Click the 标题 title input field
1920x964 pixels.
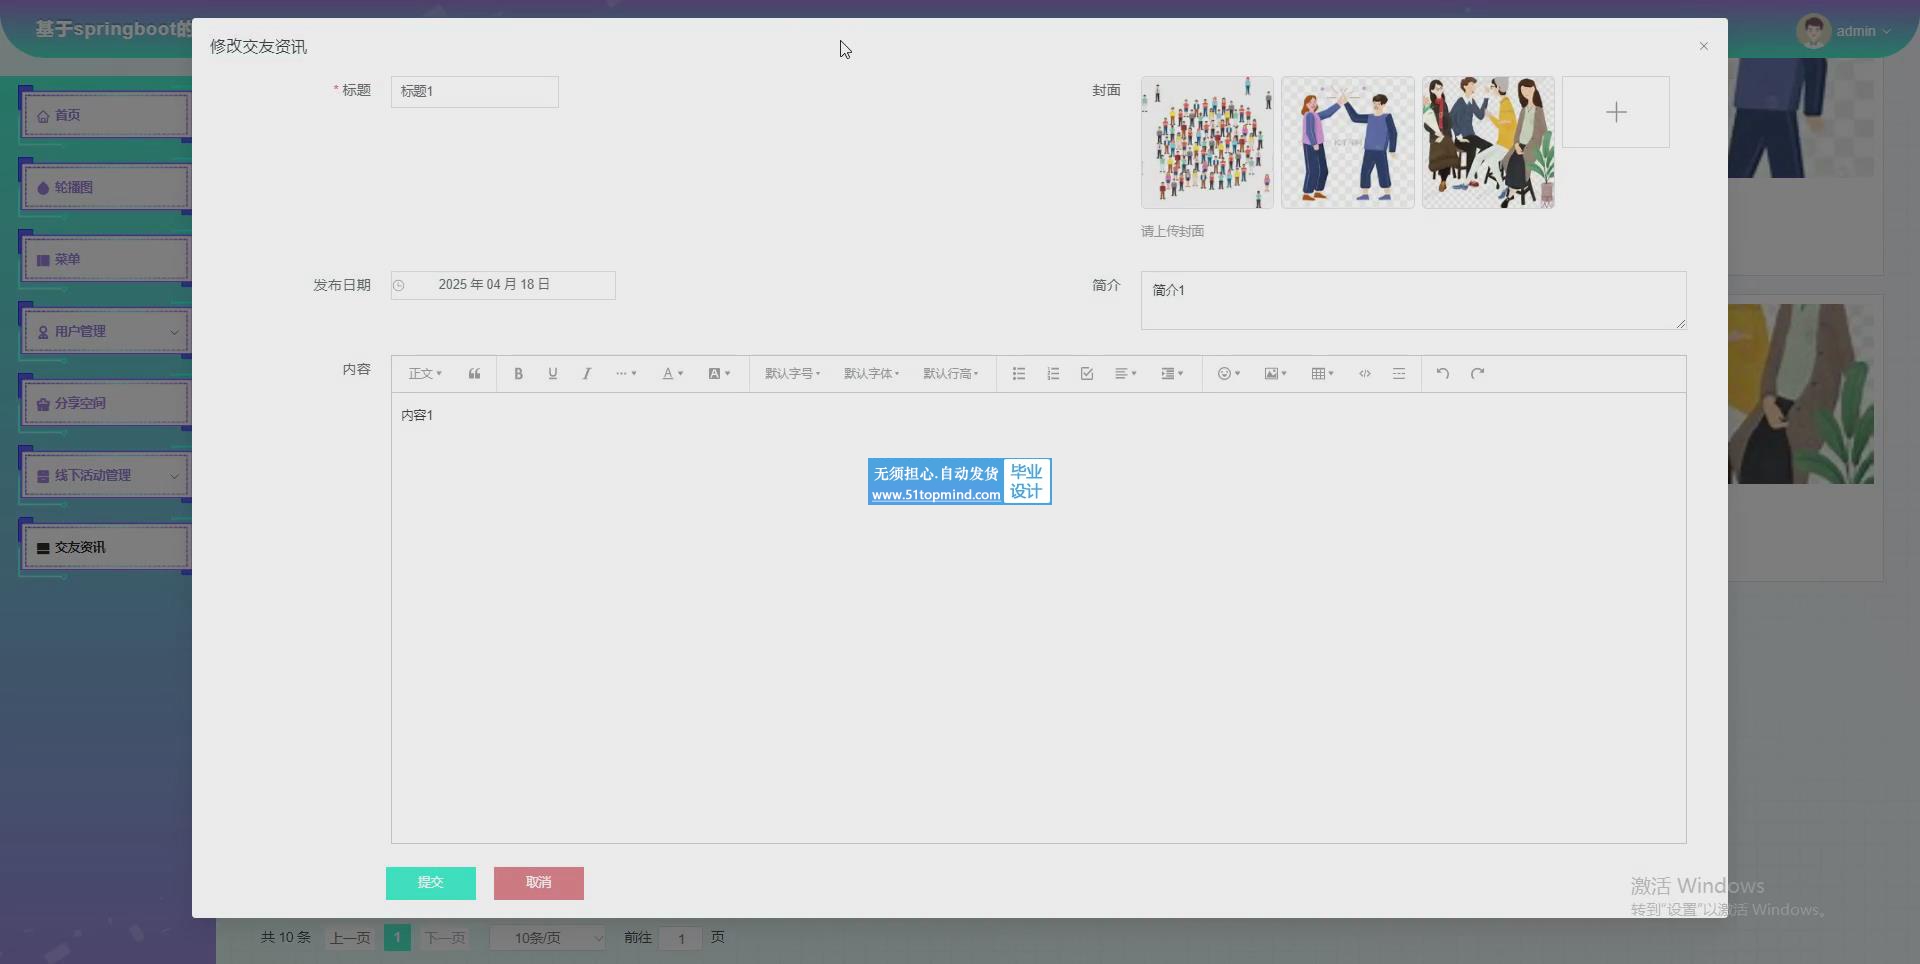tap(474, 92)
